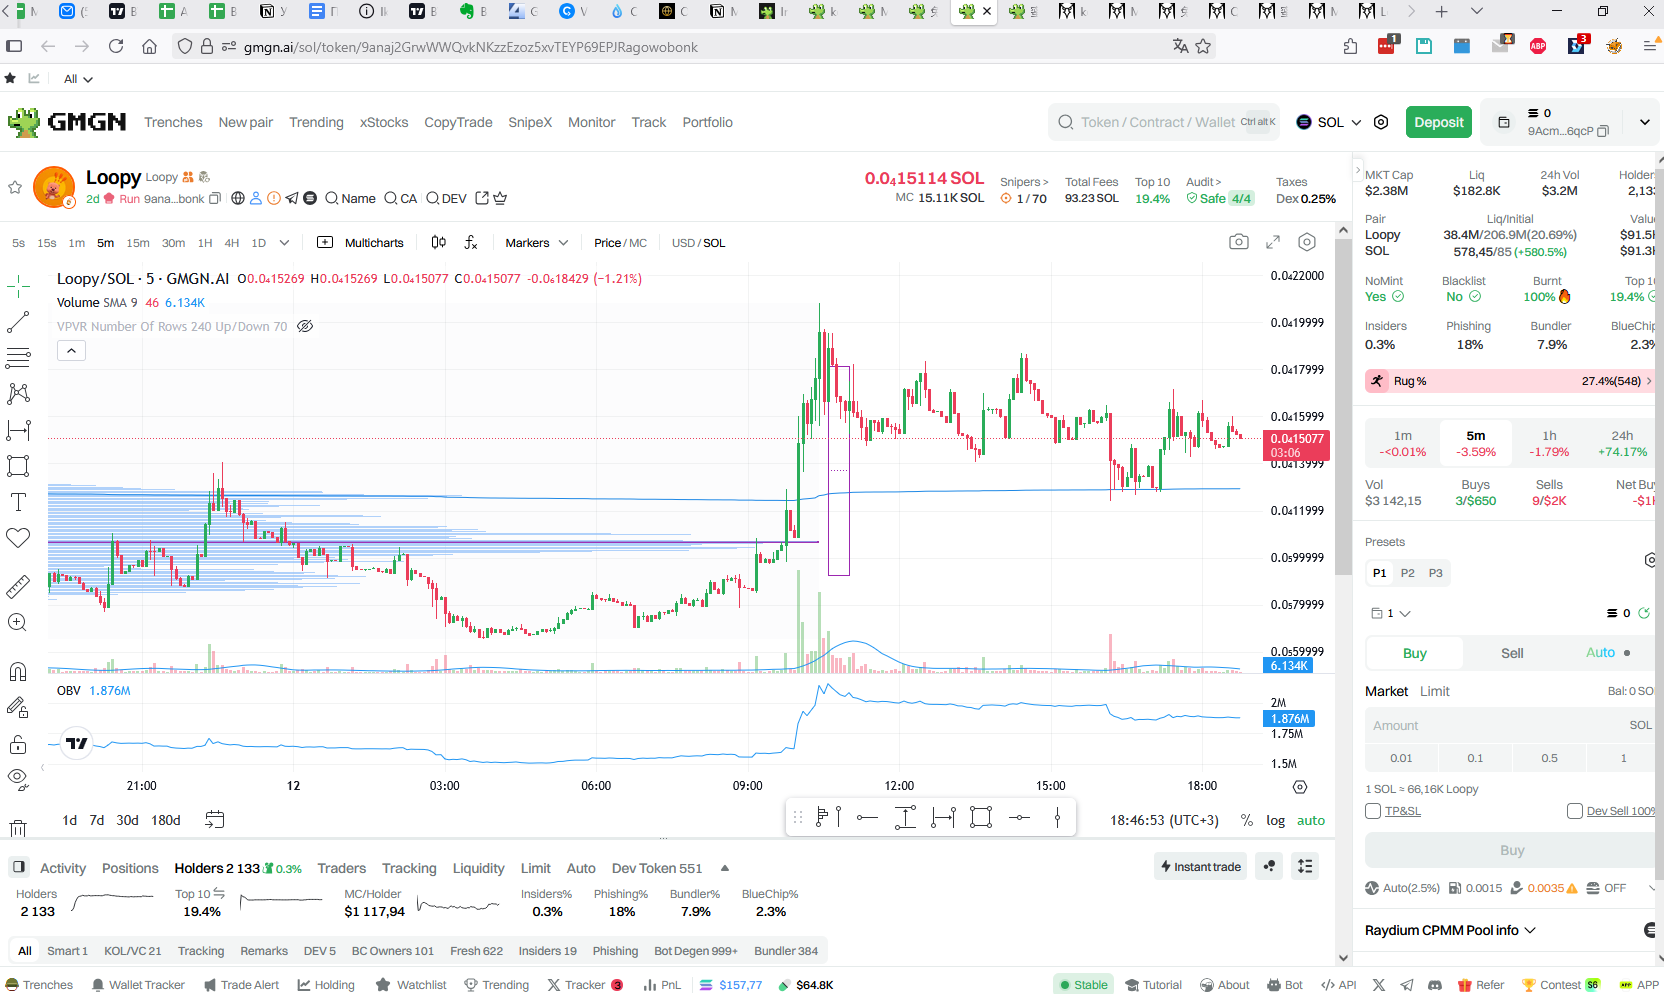Screen dimensions: 1664x994
Task: Enable the TP&SL checkbox
Action: [1373, 811]
